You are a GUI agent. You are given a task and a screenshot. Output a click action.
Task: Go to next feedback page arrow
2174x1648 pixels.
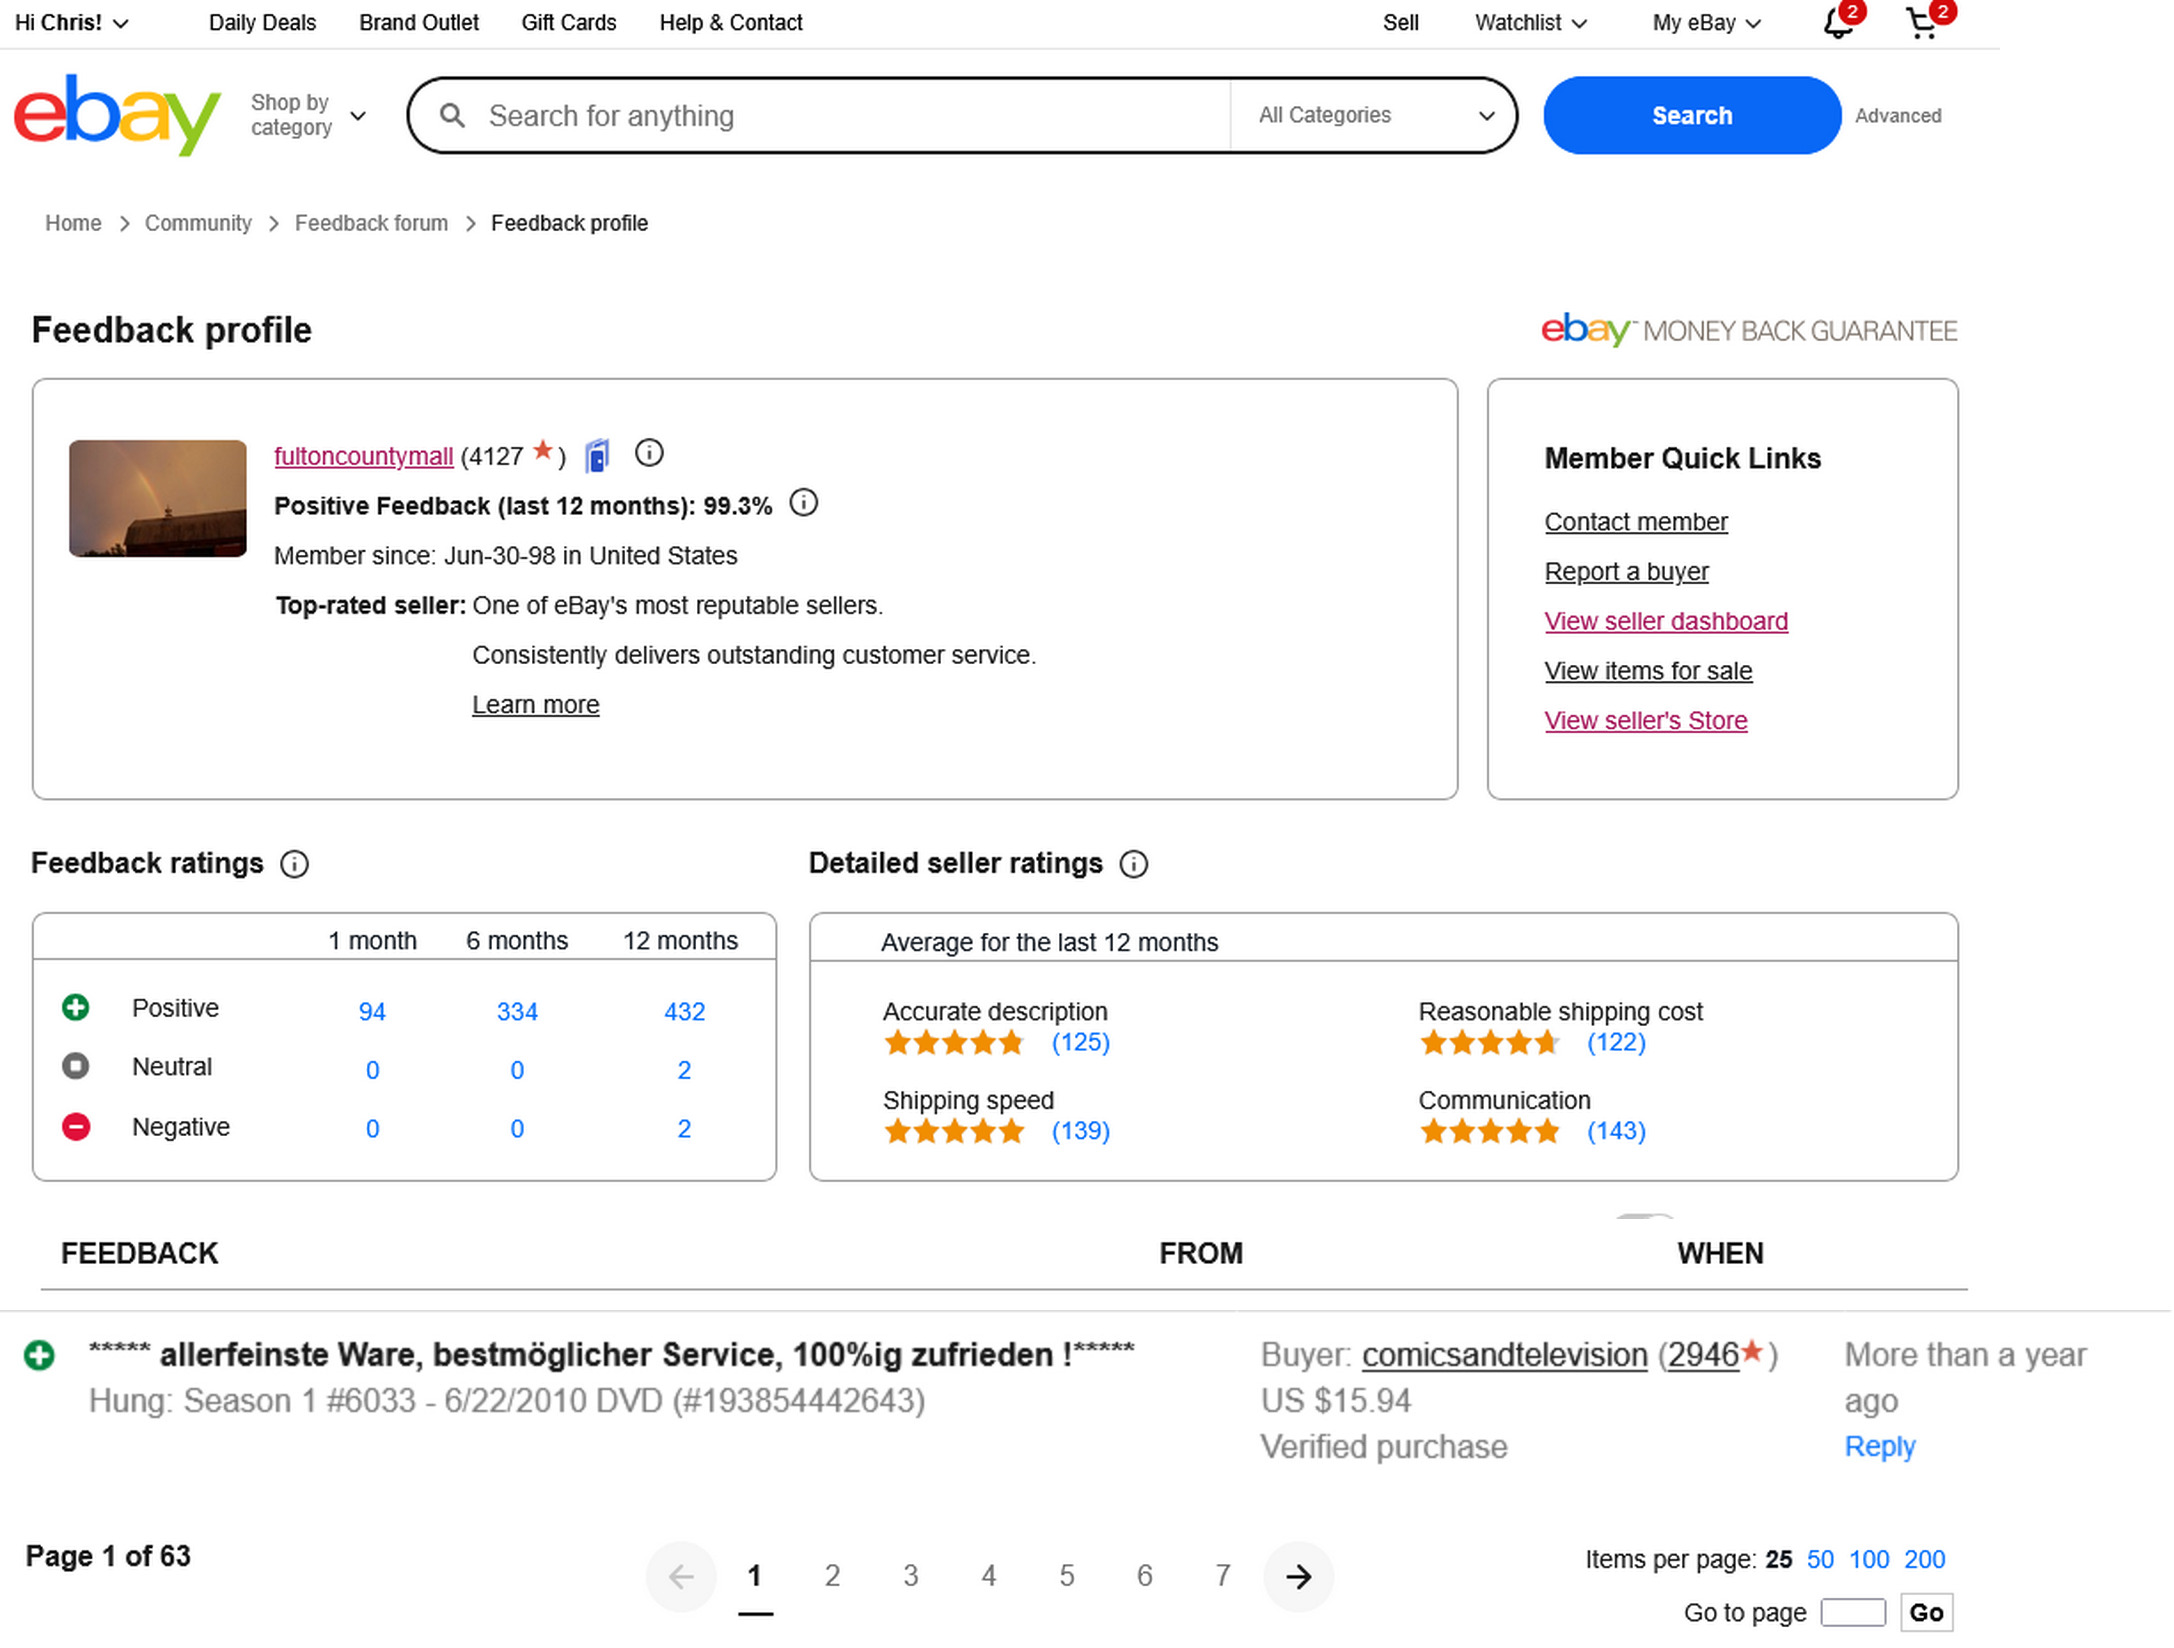(1298, 1577)
